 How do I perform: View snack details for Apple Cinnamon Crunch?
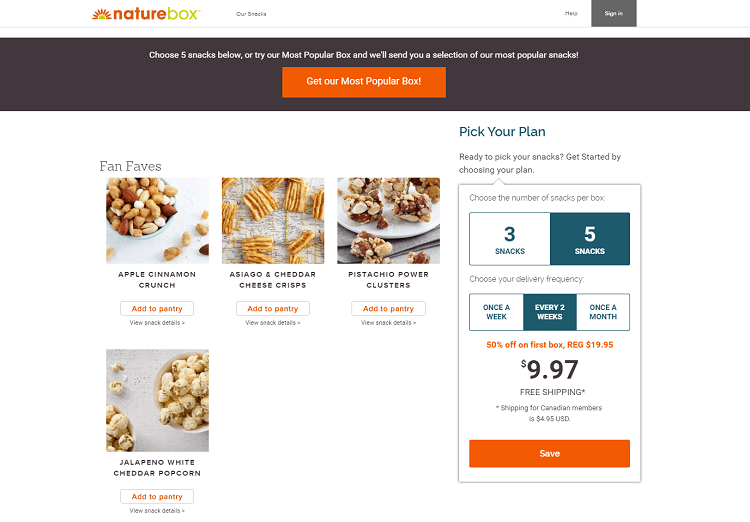157,323
